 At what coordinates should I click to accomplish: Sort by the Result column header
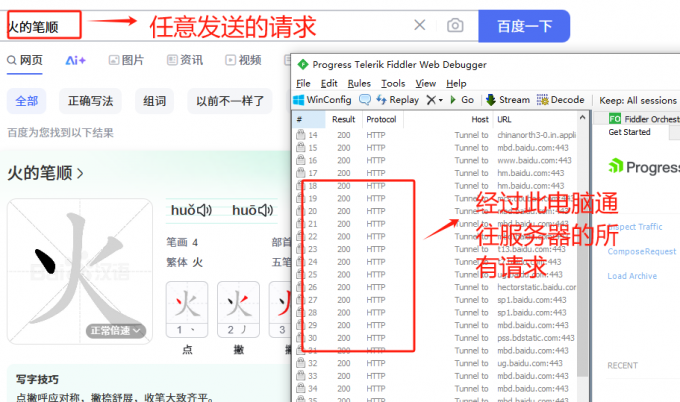343,119
